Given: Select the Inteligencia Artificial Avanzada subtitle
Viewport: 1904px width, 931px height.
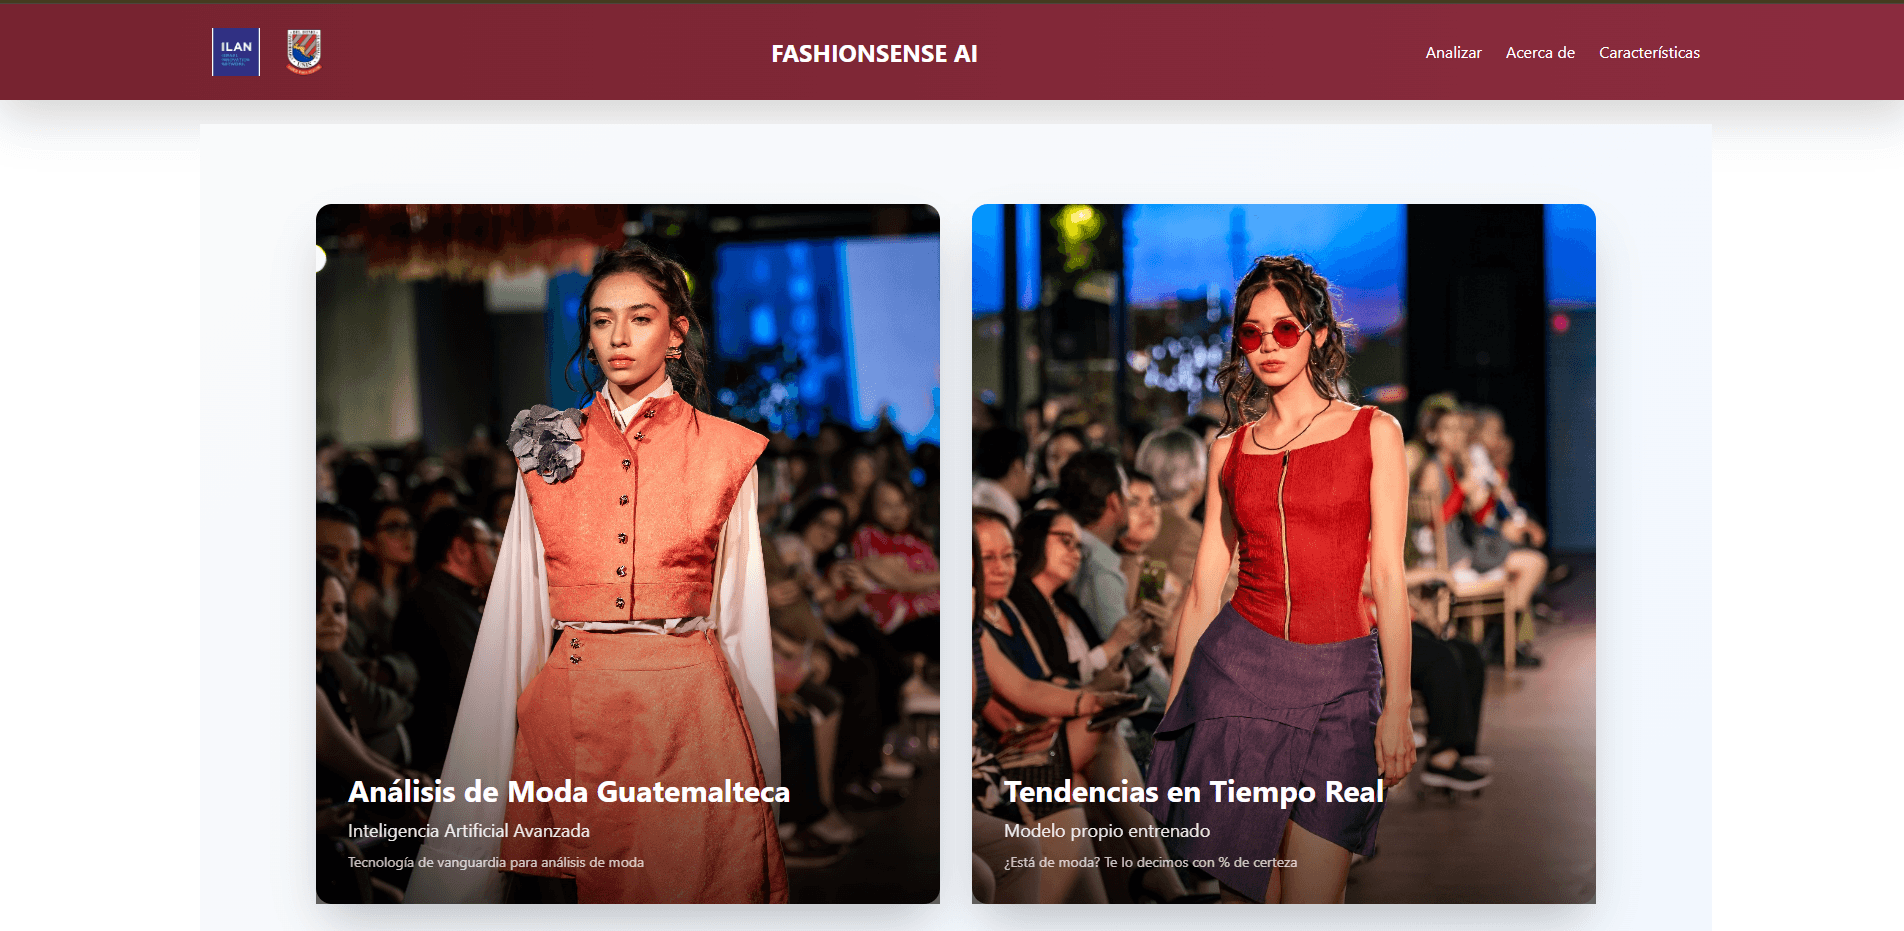Looking at the screenshot, I should (x=469, y=830).
